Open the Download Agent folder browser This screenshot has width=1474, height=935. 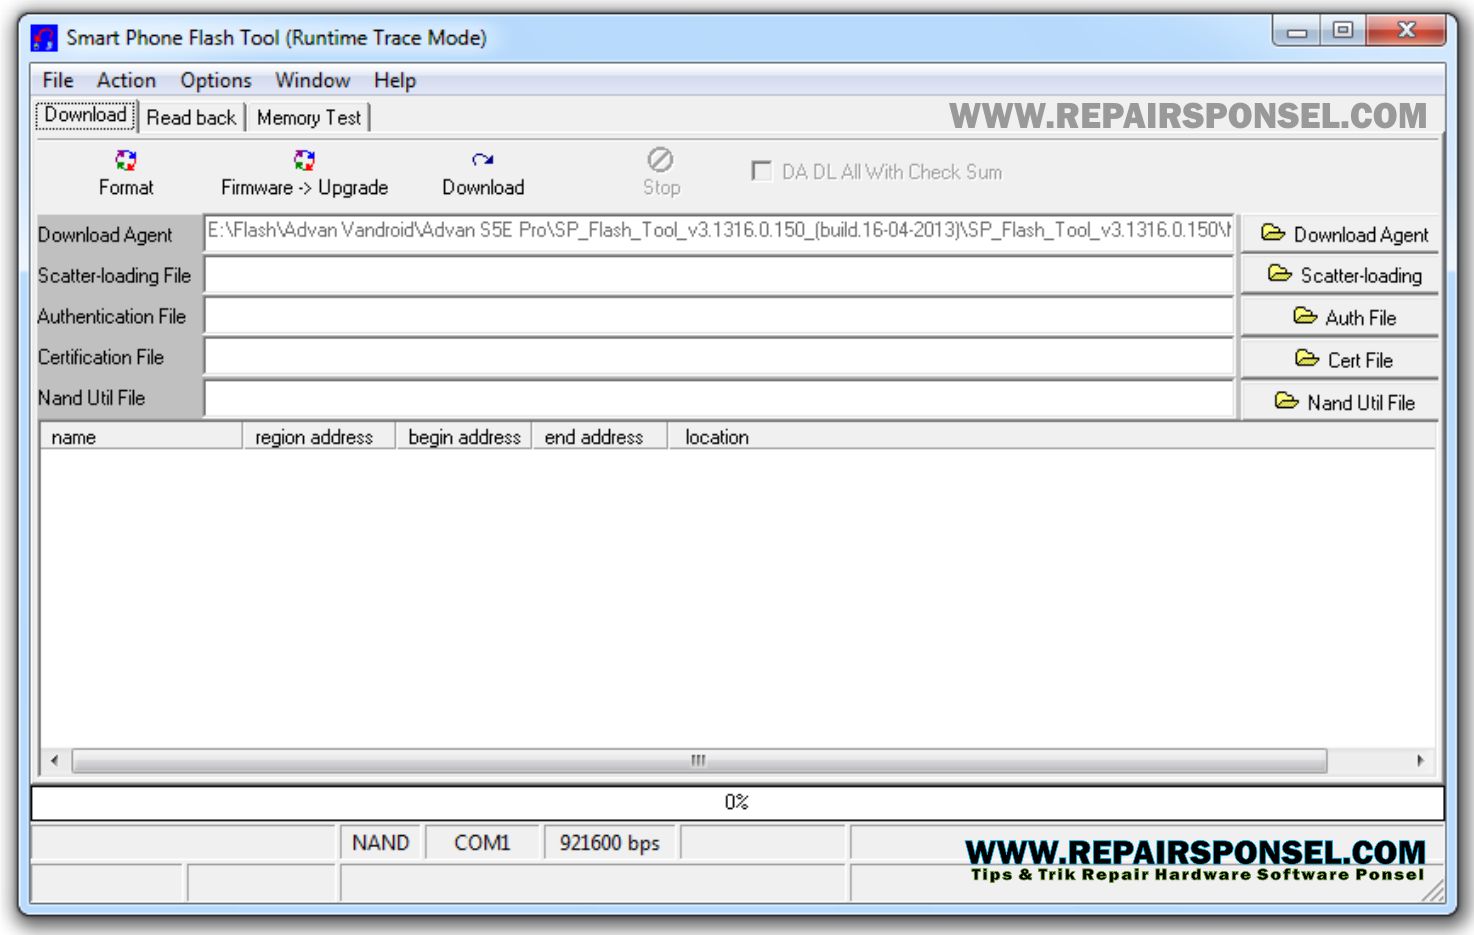tap(1341, 234)
